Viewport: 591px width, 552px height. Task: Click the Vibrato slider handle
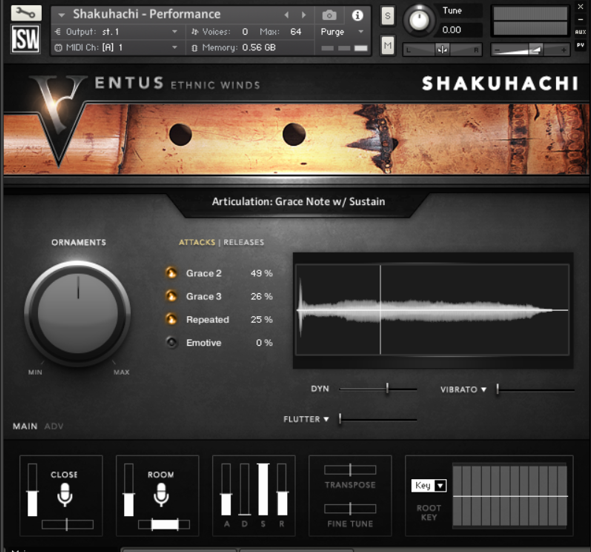click(498, 389)
